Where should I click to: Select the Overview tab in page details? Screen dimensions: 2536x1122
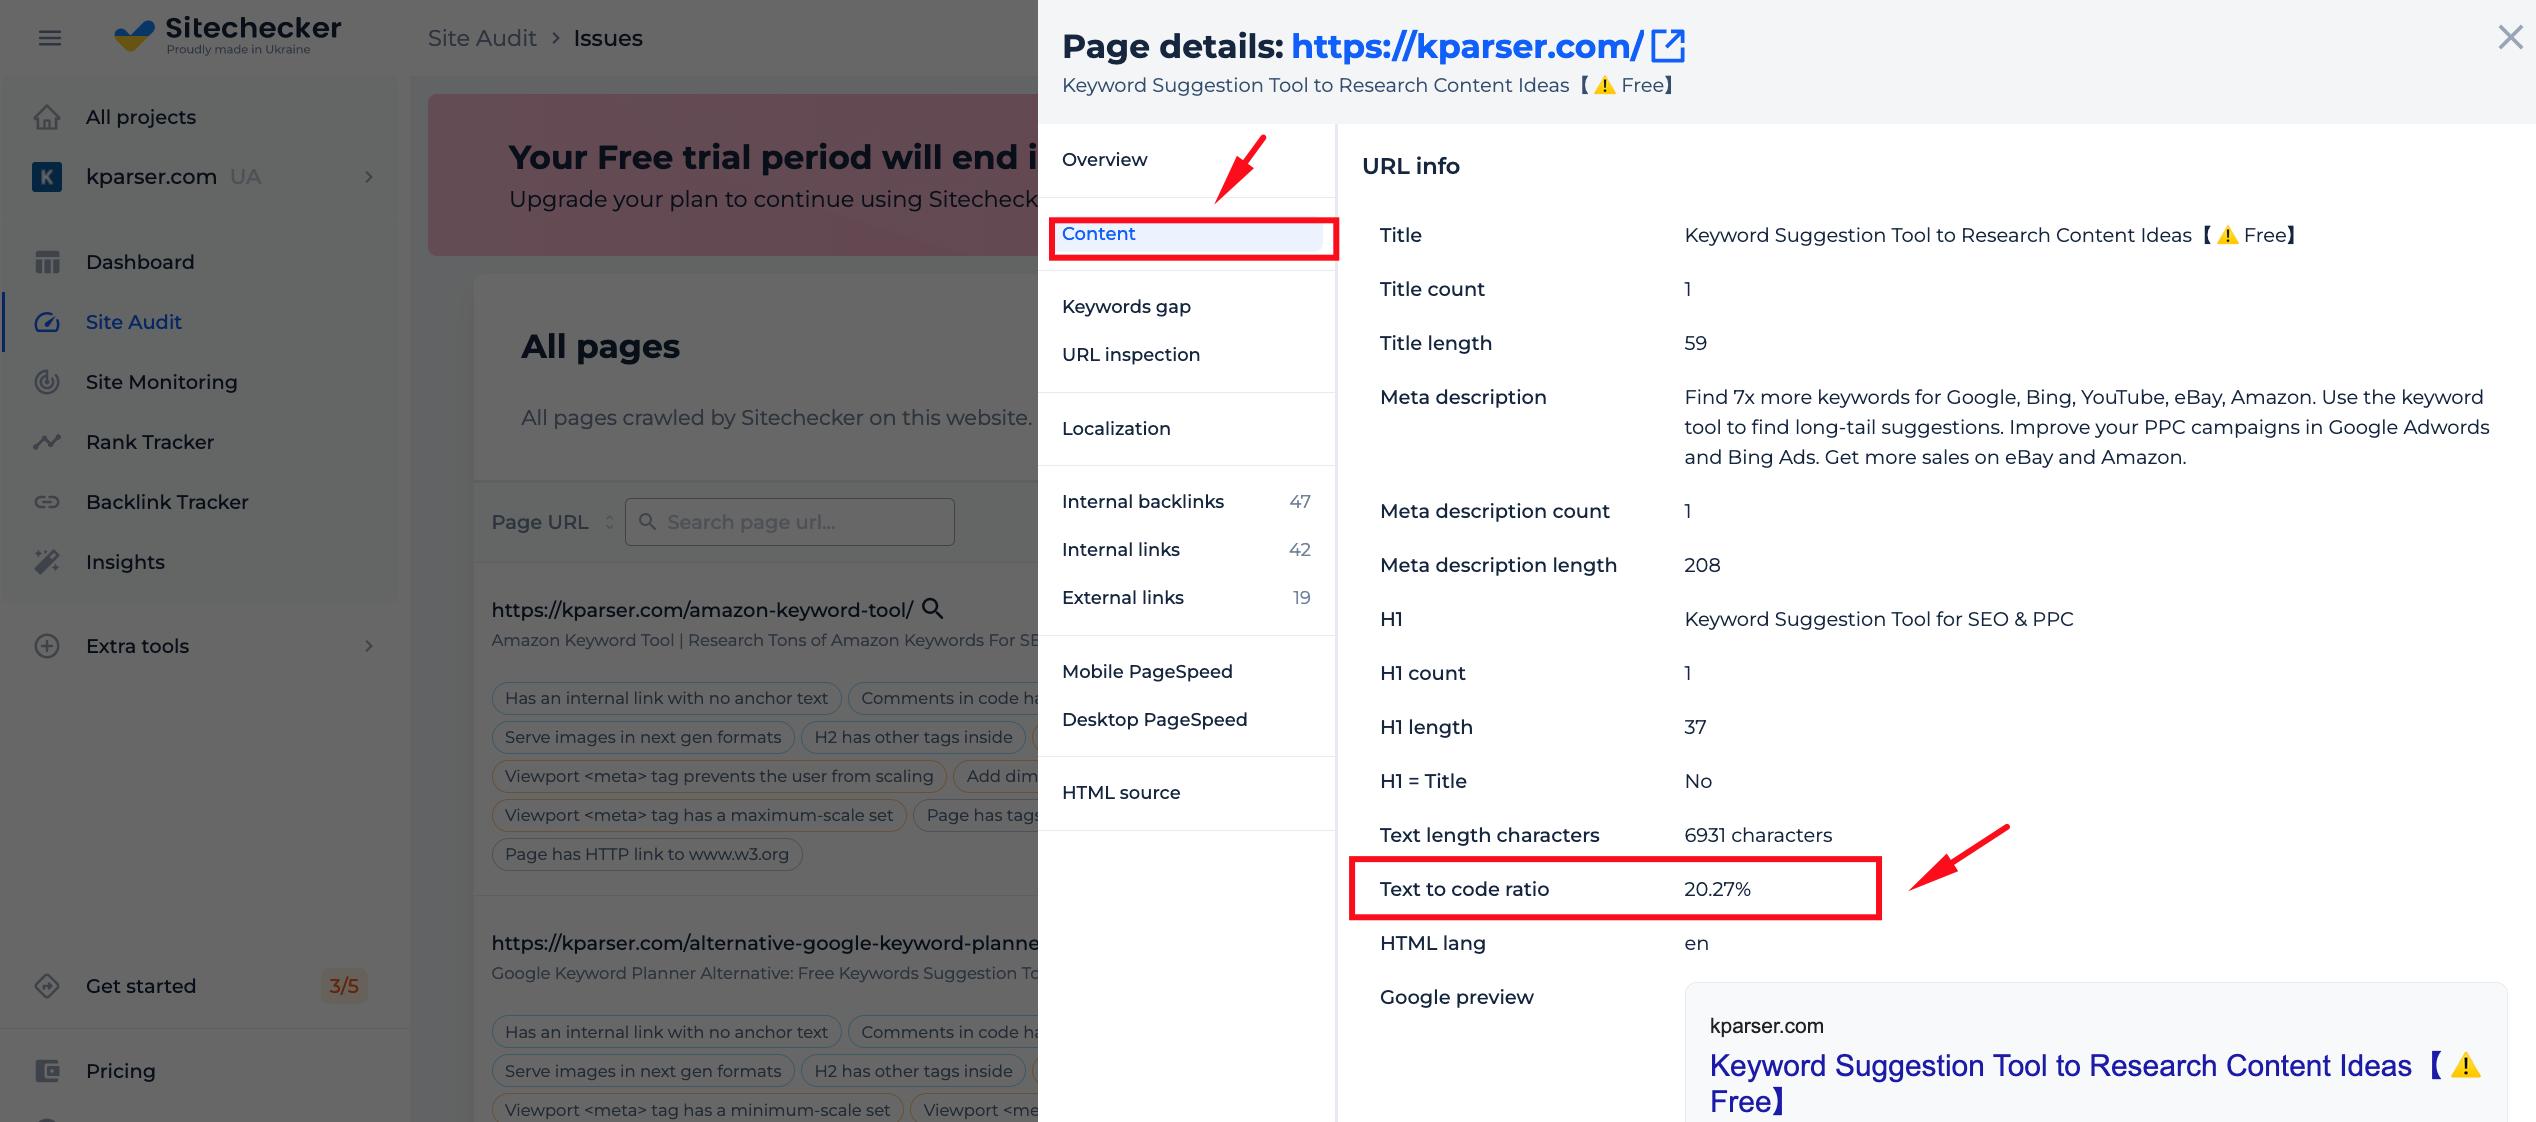tap(1106, 158)
